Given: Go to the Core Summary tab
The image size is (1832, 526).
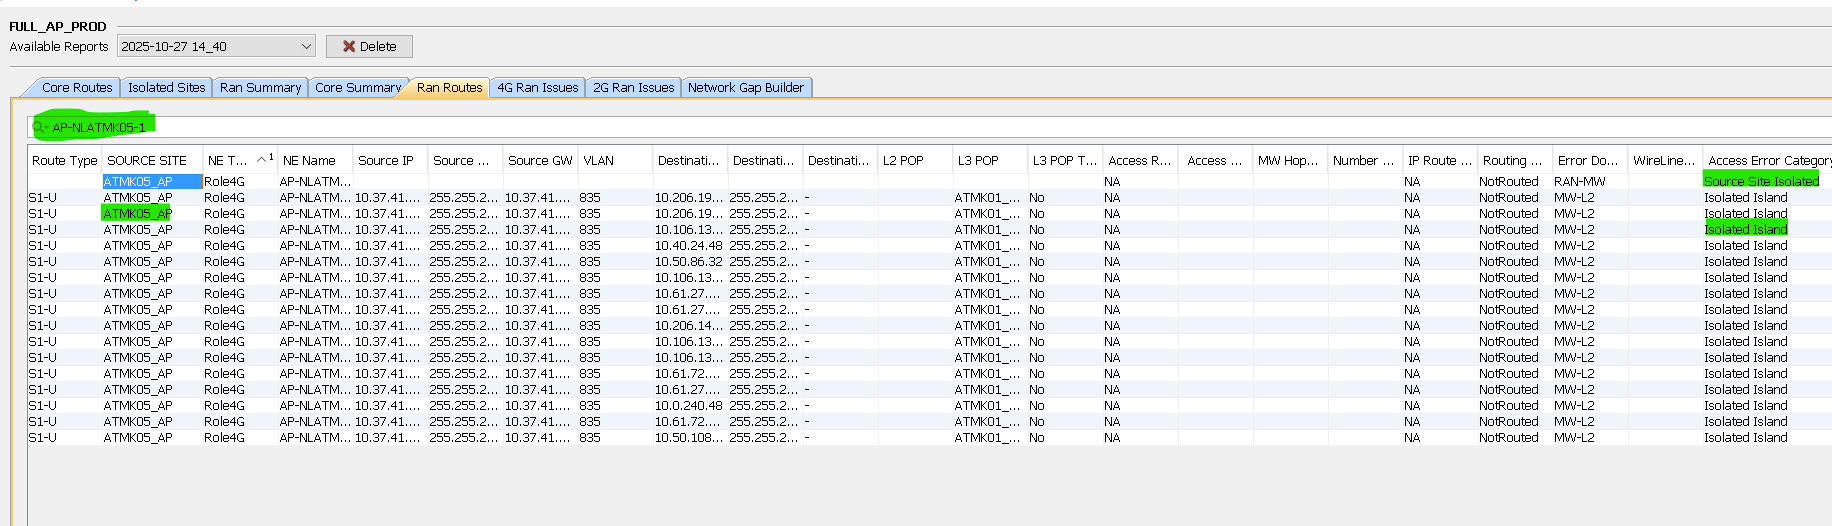Looking at the screenshot, I should (x=357, y=88).
